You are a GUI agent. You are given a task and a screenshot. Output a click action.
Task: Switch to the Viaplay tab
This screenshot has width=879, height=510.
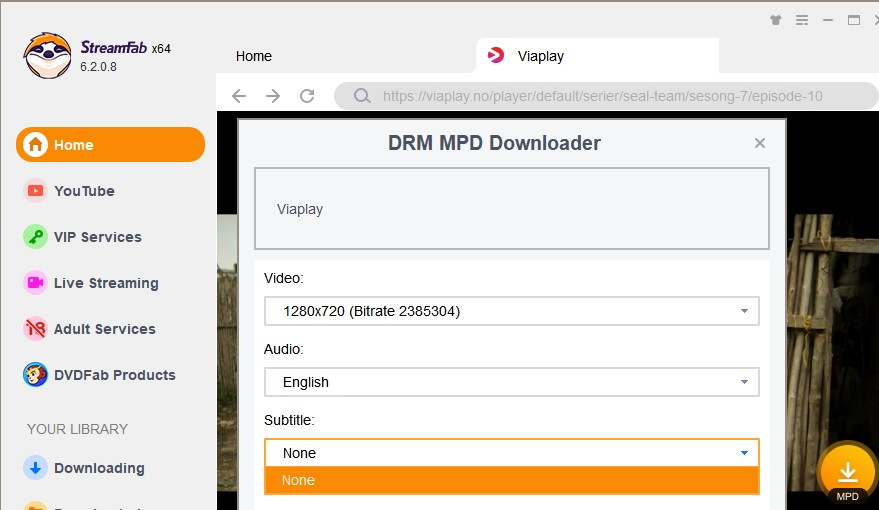(x=598, y=56)
